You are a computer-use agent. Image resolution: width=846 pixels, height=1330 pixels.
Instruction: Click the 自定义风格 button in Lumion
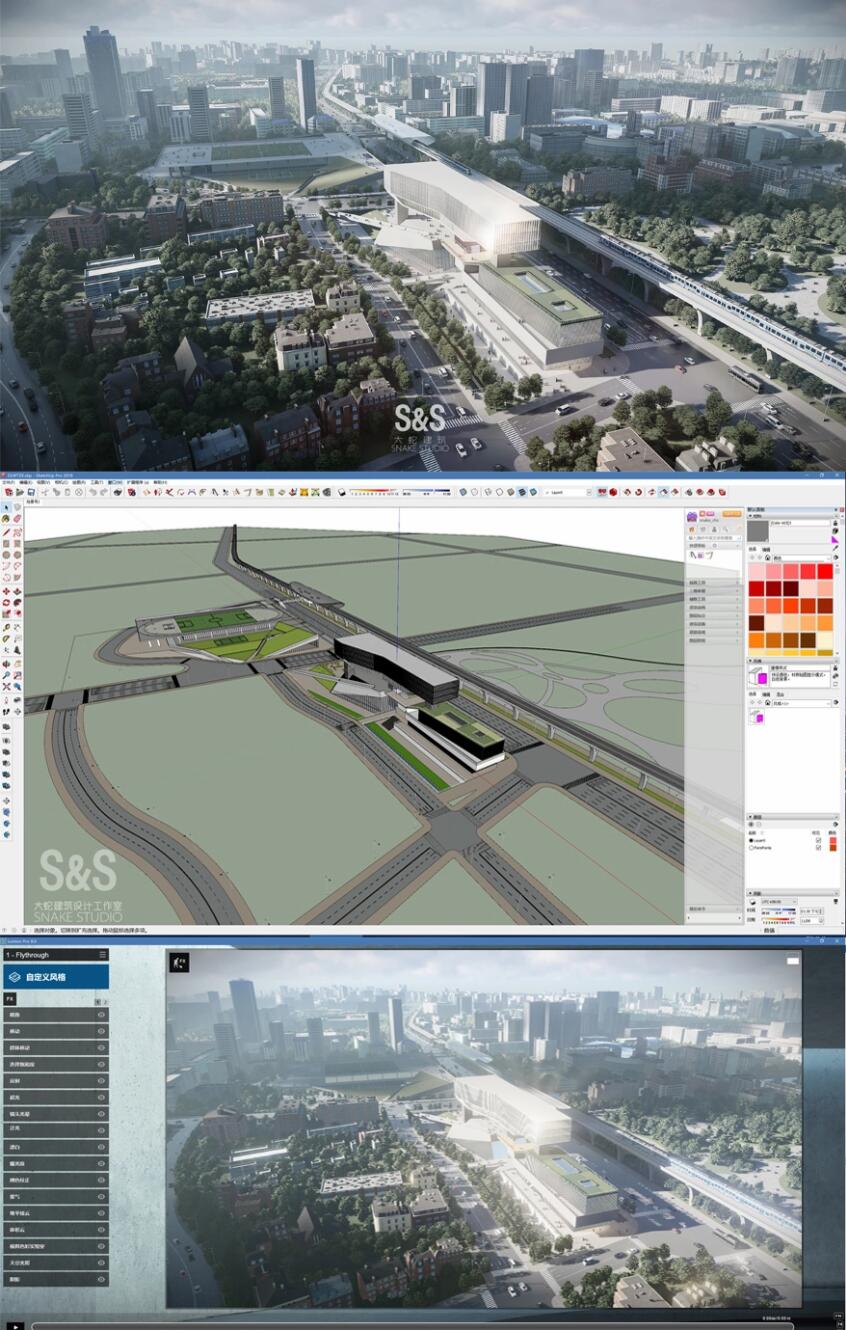tap(56, 977)
